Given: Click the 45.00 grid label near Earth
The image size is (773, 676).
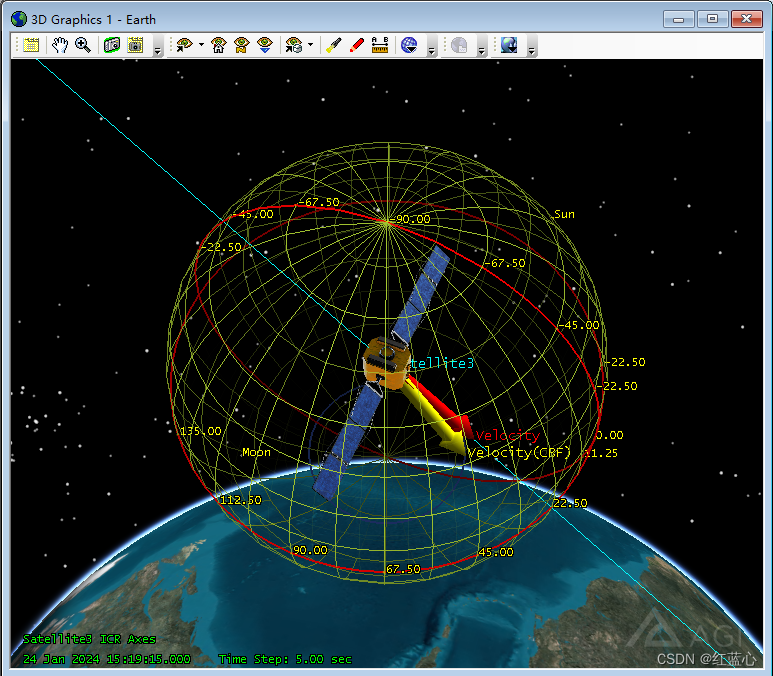Looking at the screenshot, I should pos(496,552).
